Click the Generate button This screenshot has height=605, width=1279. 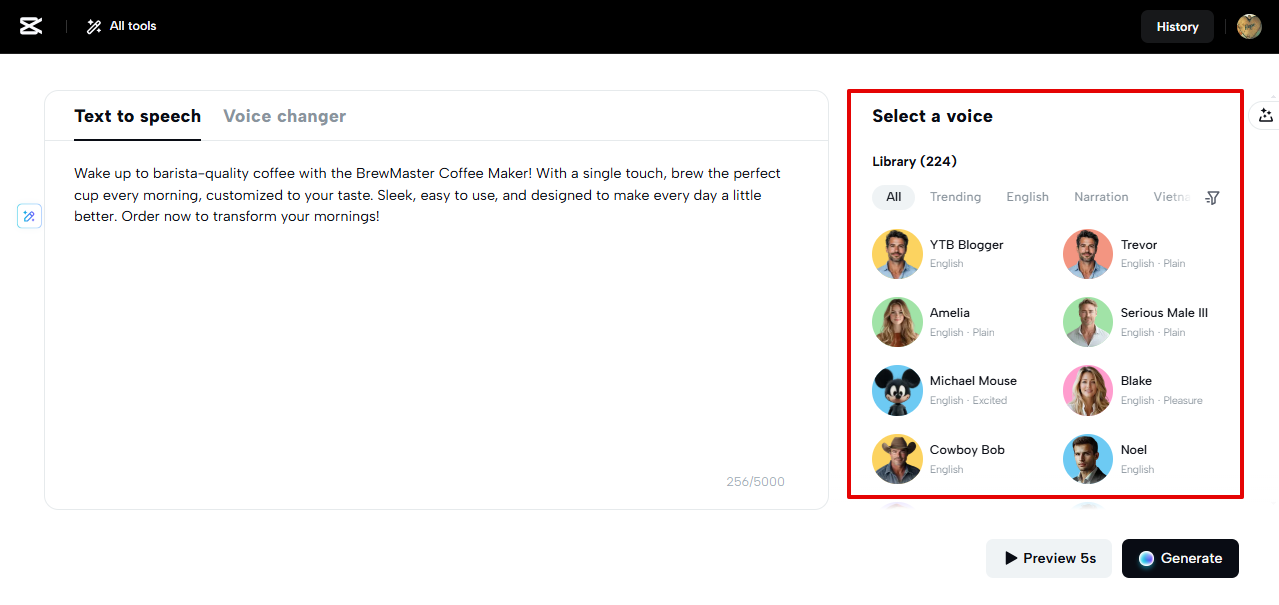click(1180, 558)
